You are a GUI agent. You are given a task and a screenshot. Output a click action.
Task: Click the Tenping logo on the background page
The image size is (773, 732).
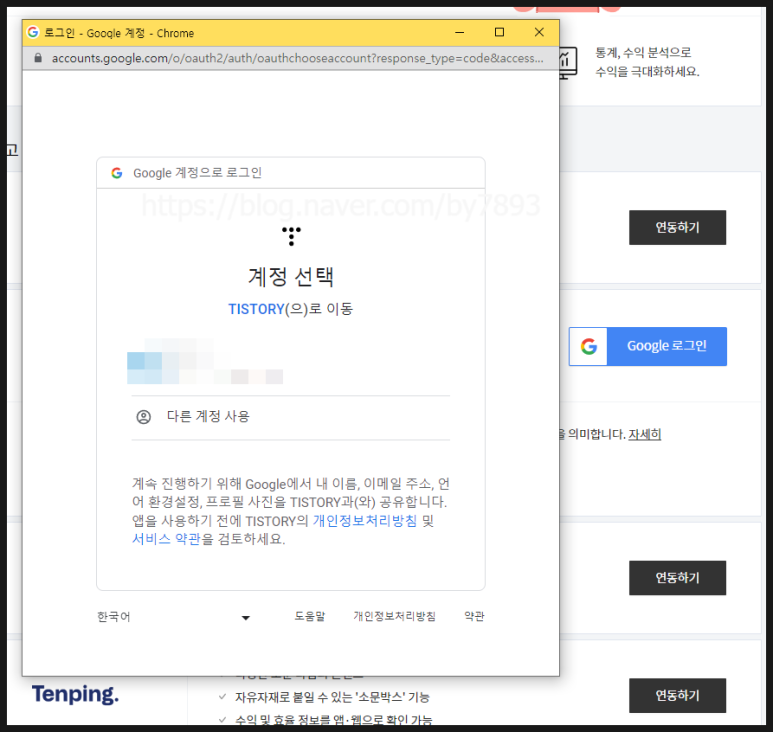tap(75, 694)
